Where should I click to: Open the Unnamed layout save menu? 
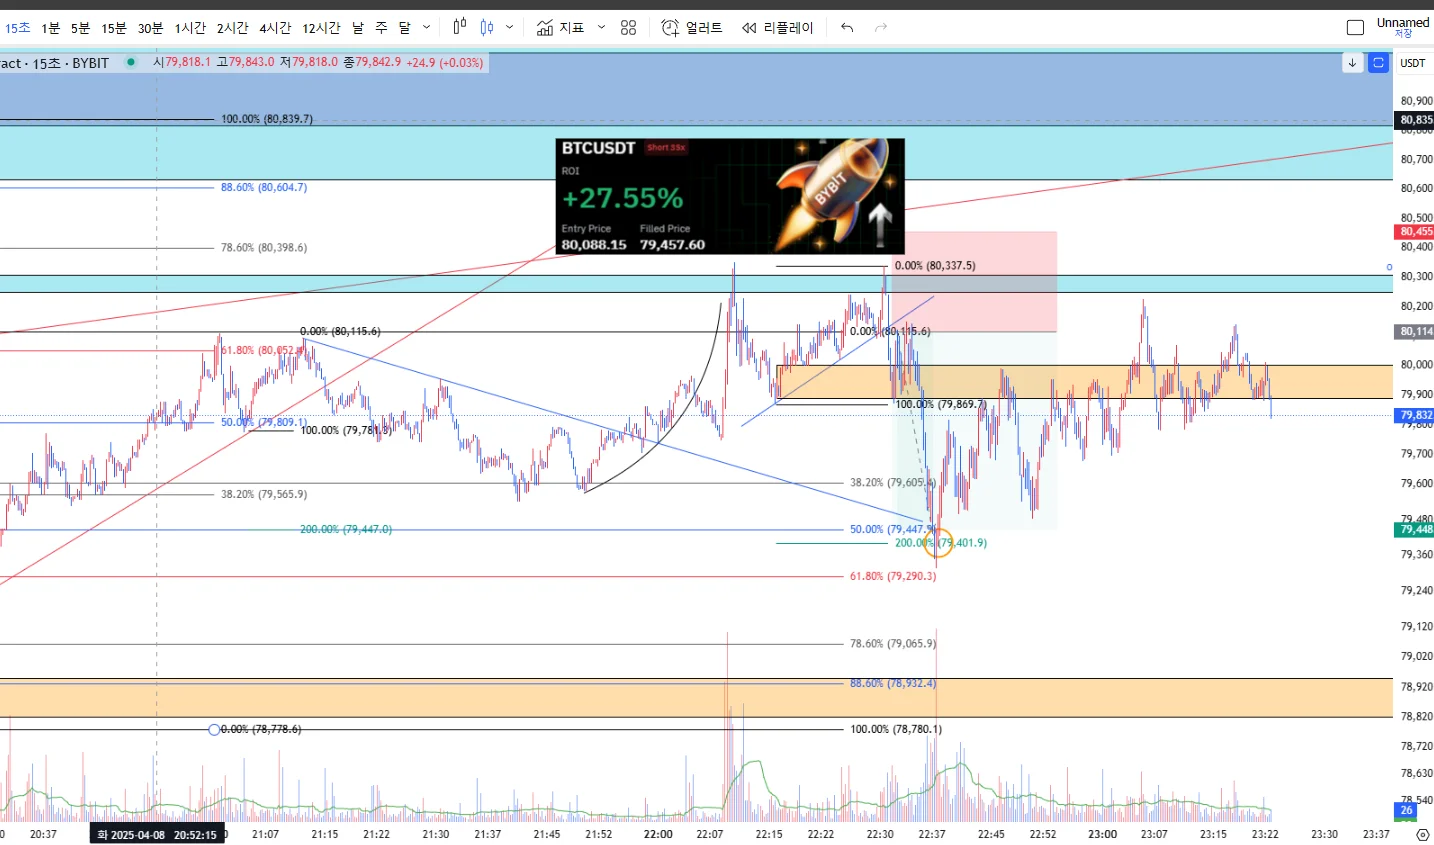(1403, 27)
